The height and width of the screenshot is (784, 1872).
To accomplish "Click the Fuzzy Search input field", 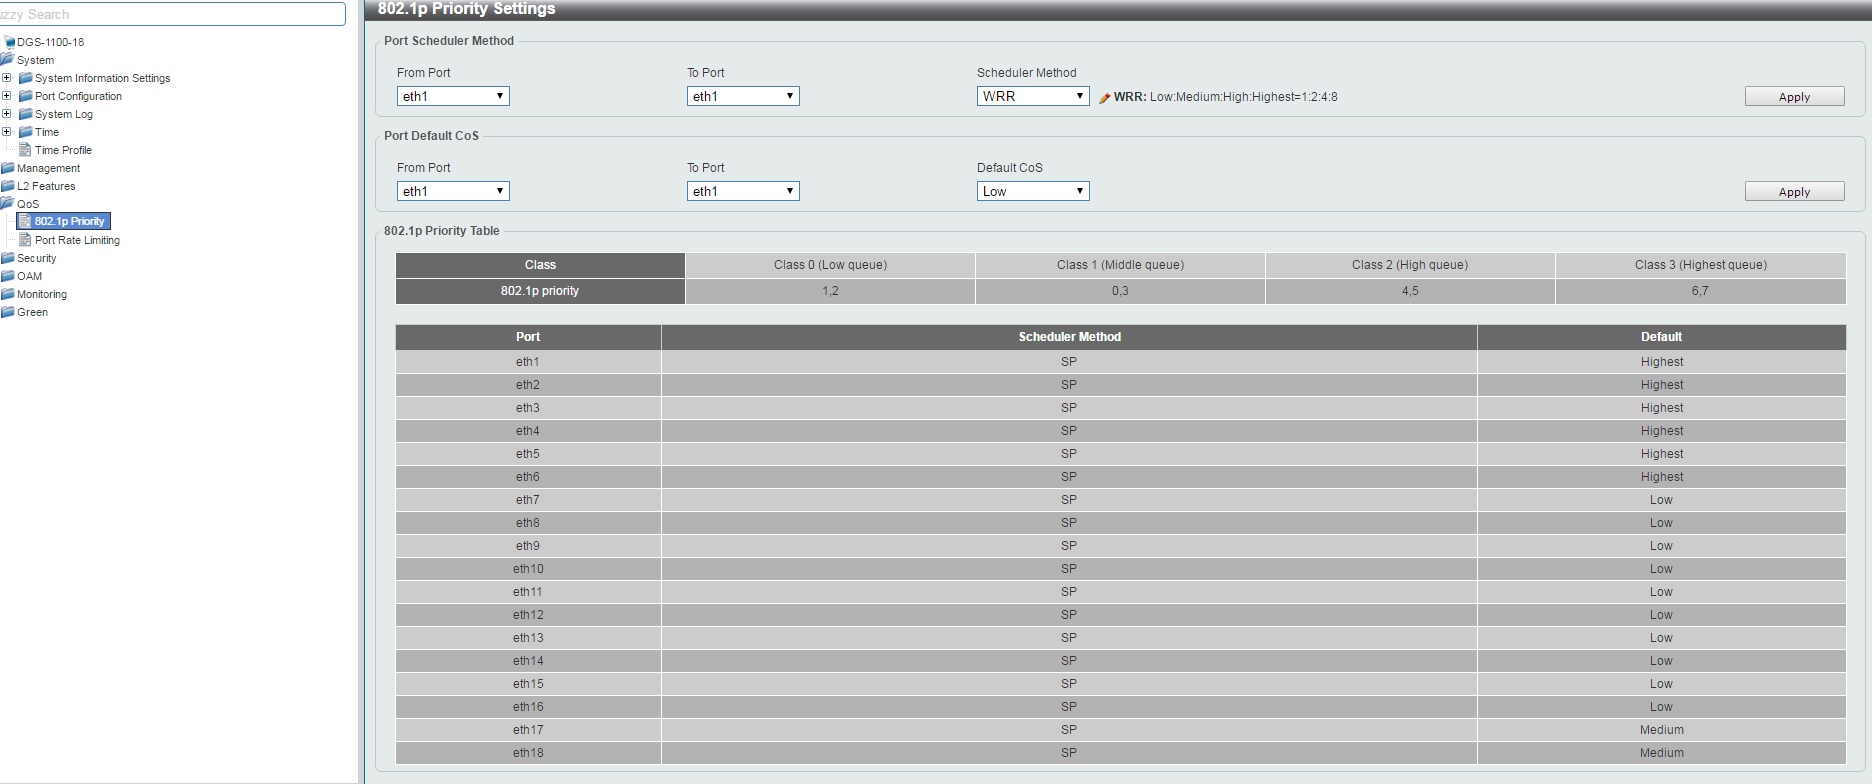I will point(172,14).
